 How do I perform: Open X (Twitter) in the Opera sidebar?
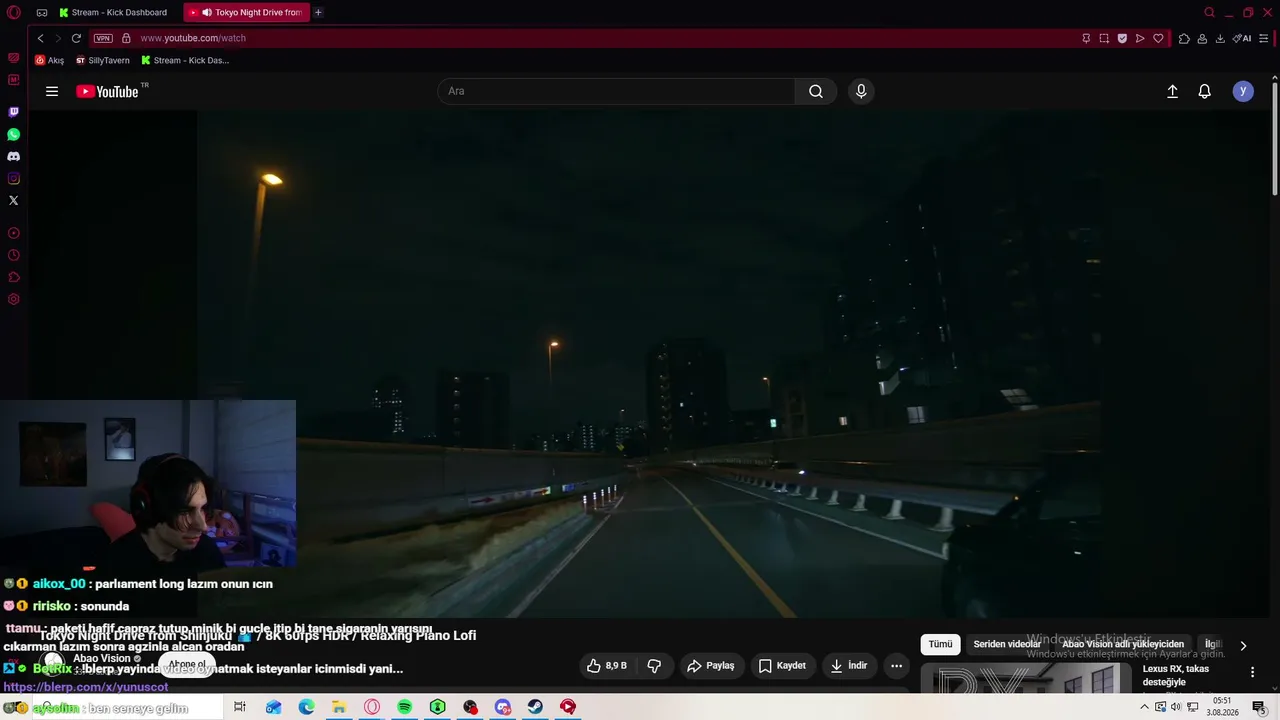[13, 200]
